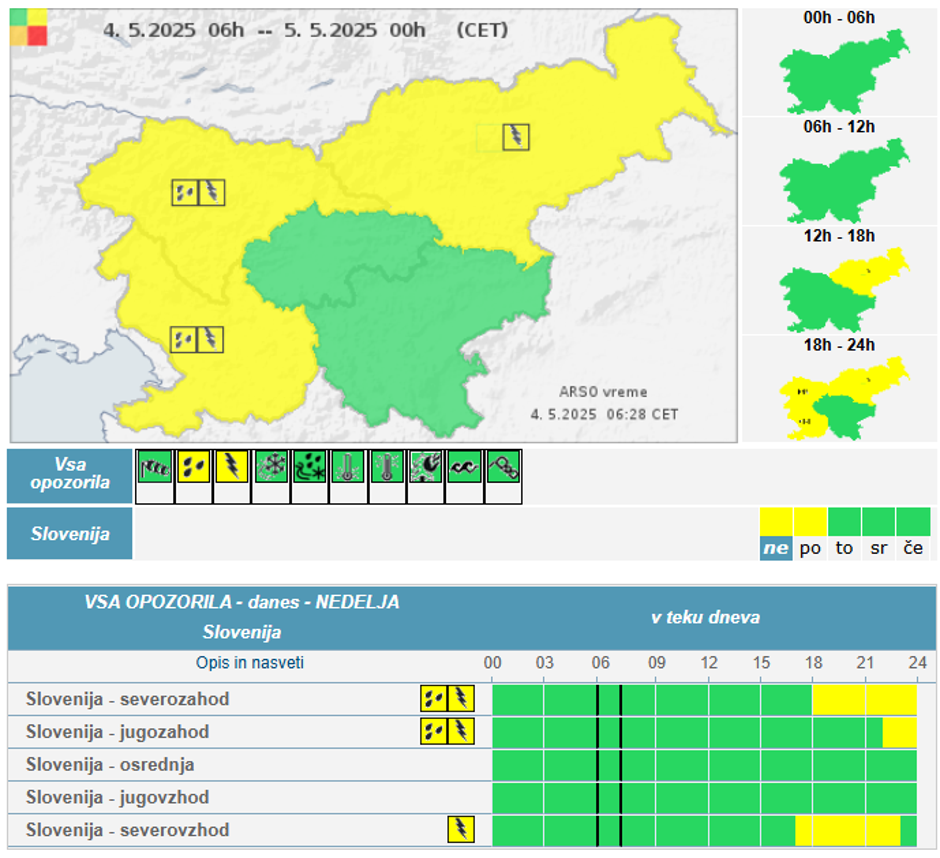Viewport: 940px width, 858px height.
Task: Switch to the 'to' day tab
Action: (845, 548)
